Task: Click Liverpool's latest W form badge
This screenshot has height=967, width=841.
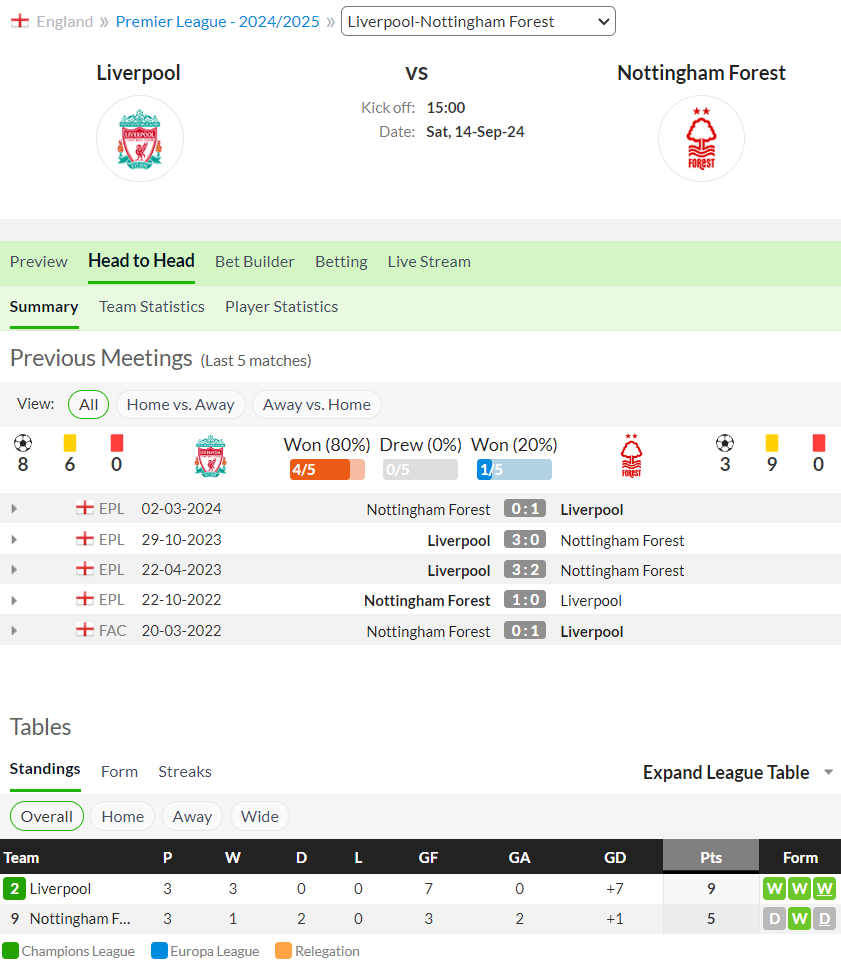Action: [824, 889]
